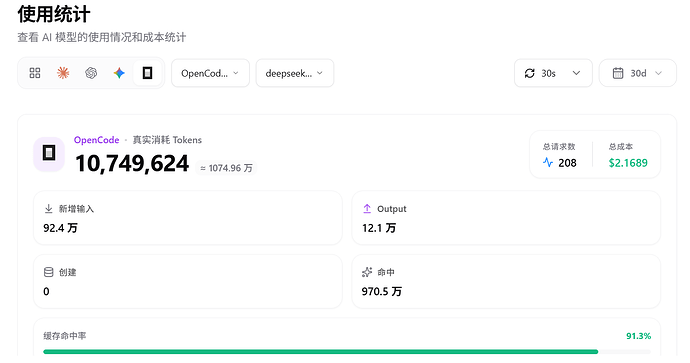Screen dimensions: 690x363
Task: Click the green cache hit rate bar
Action: coord(320,352)
